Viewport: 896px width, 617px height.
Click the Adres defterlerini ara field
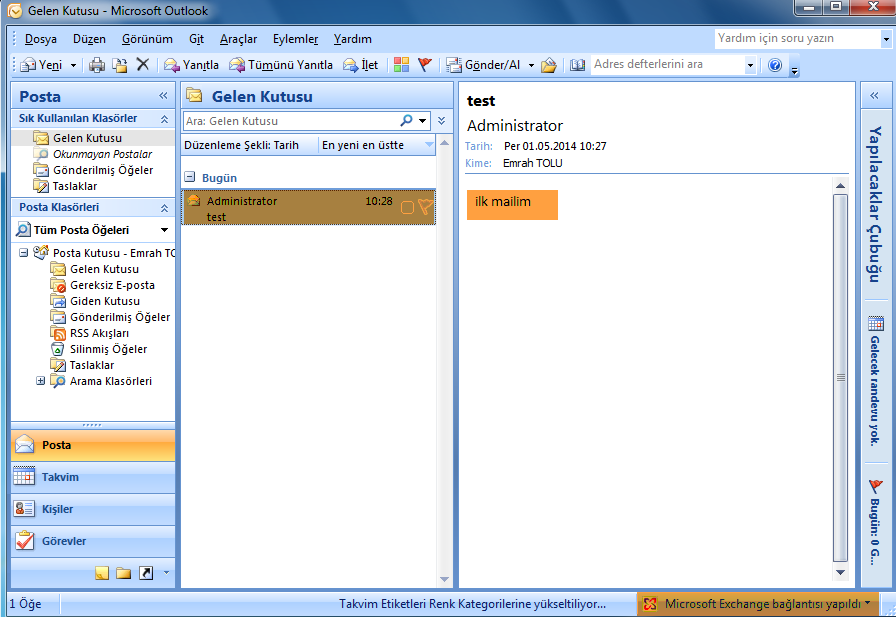(667, 65)
